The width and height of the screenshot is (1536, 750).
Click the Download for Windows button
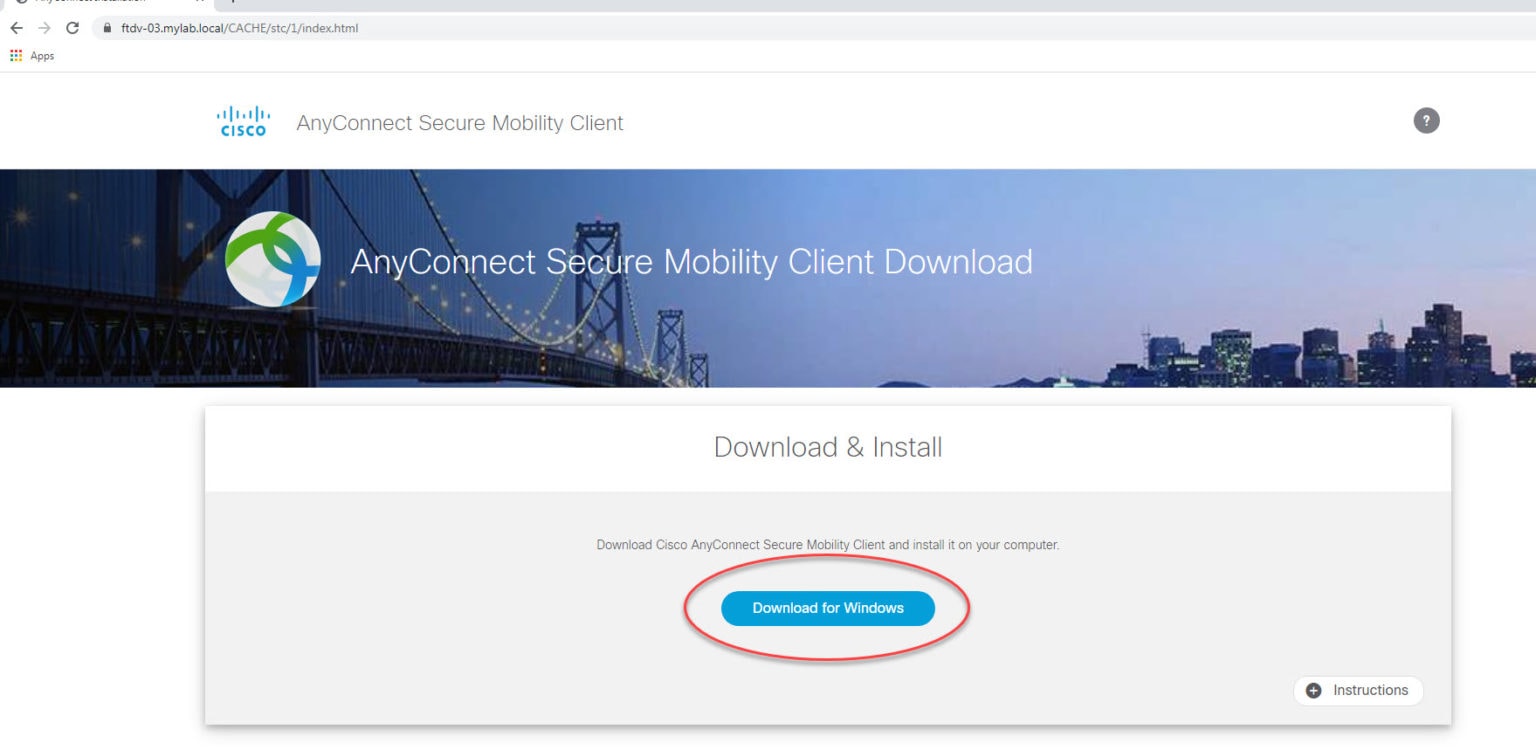(x=828, y=608)
